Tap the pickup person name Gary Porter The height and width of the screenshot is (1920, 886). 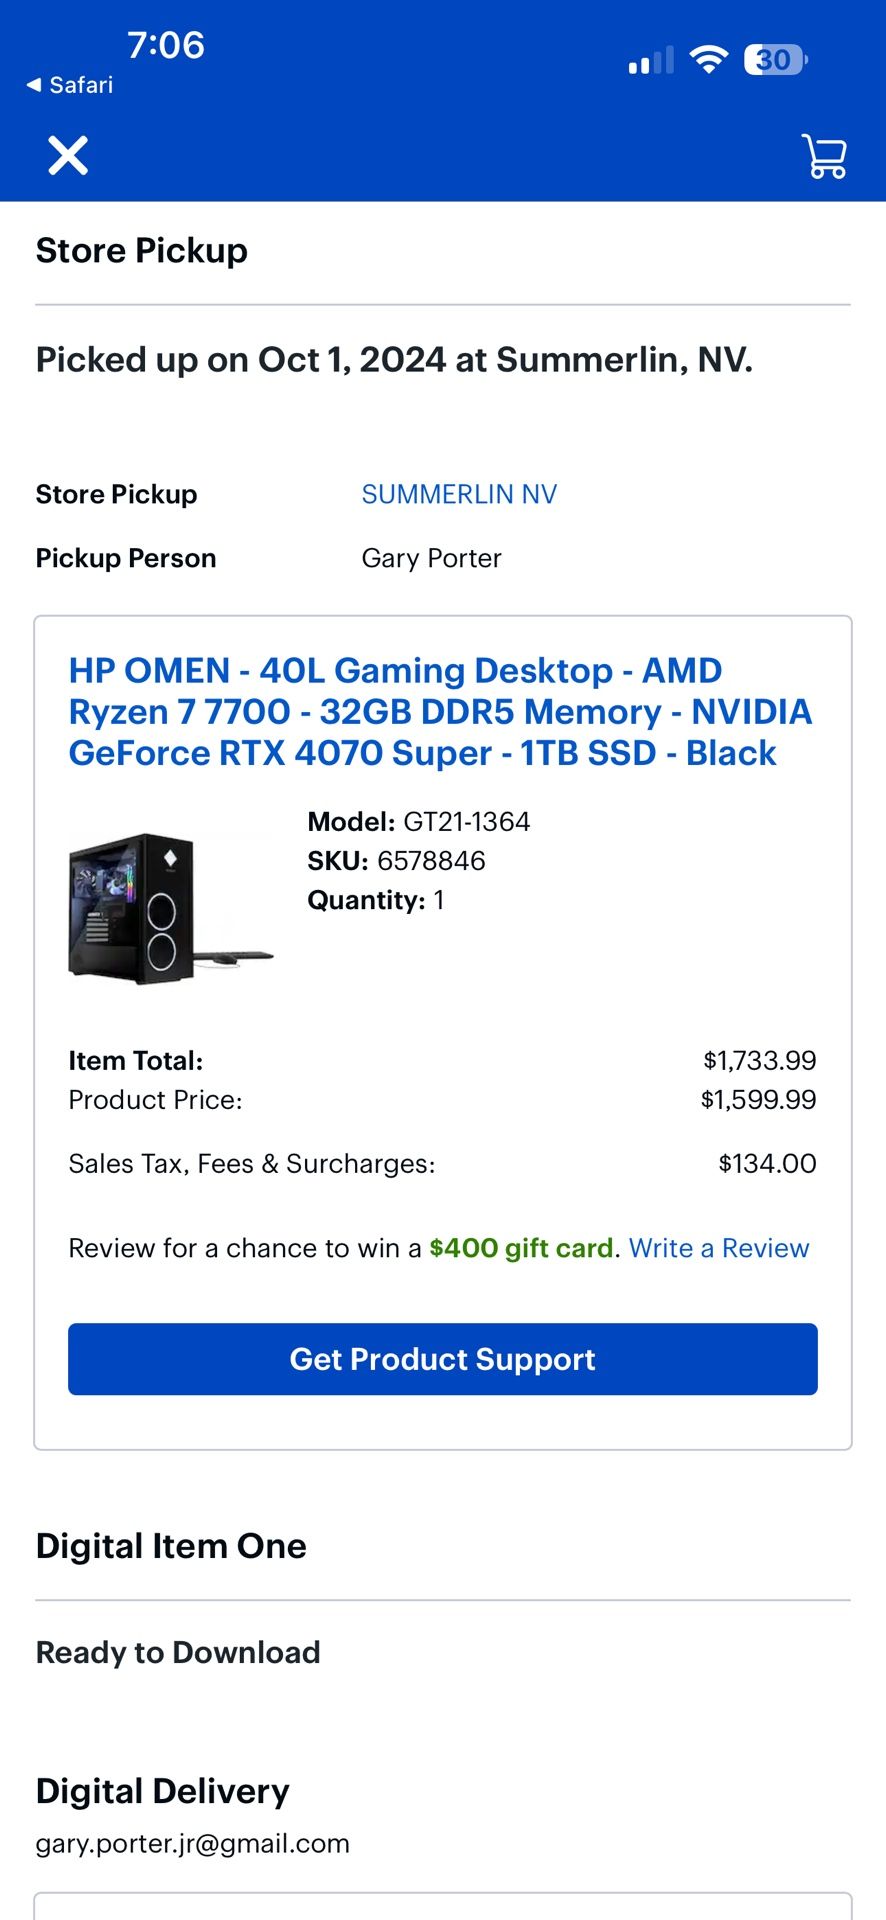[431, 558]
